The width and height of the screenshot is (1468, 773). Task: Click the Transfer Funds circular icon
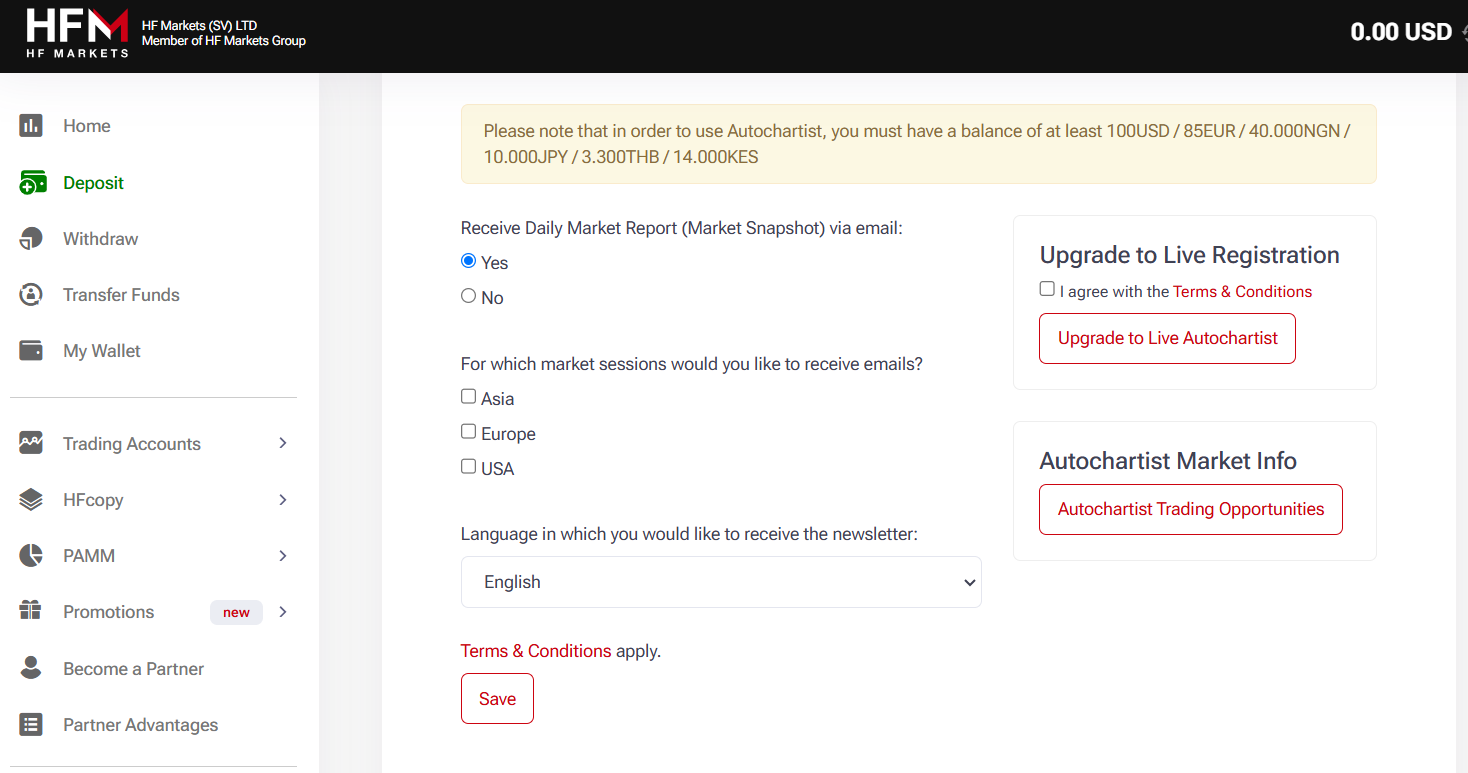click(x=31, y=295)
